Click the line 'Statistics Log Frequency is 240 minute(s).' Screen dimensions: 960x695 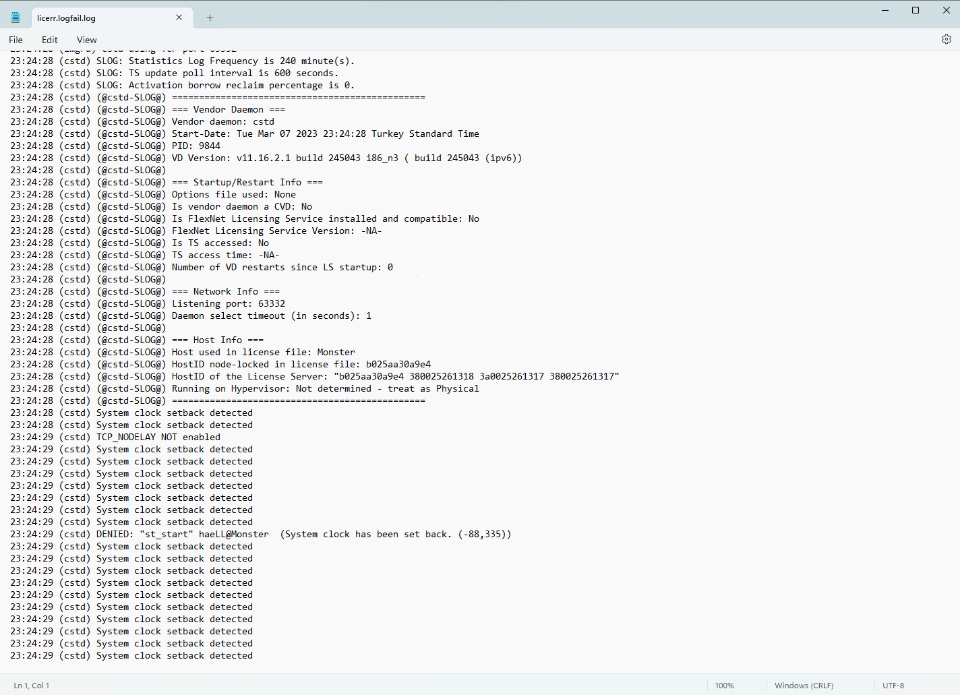(x=182, y=61)
